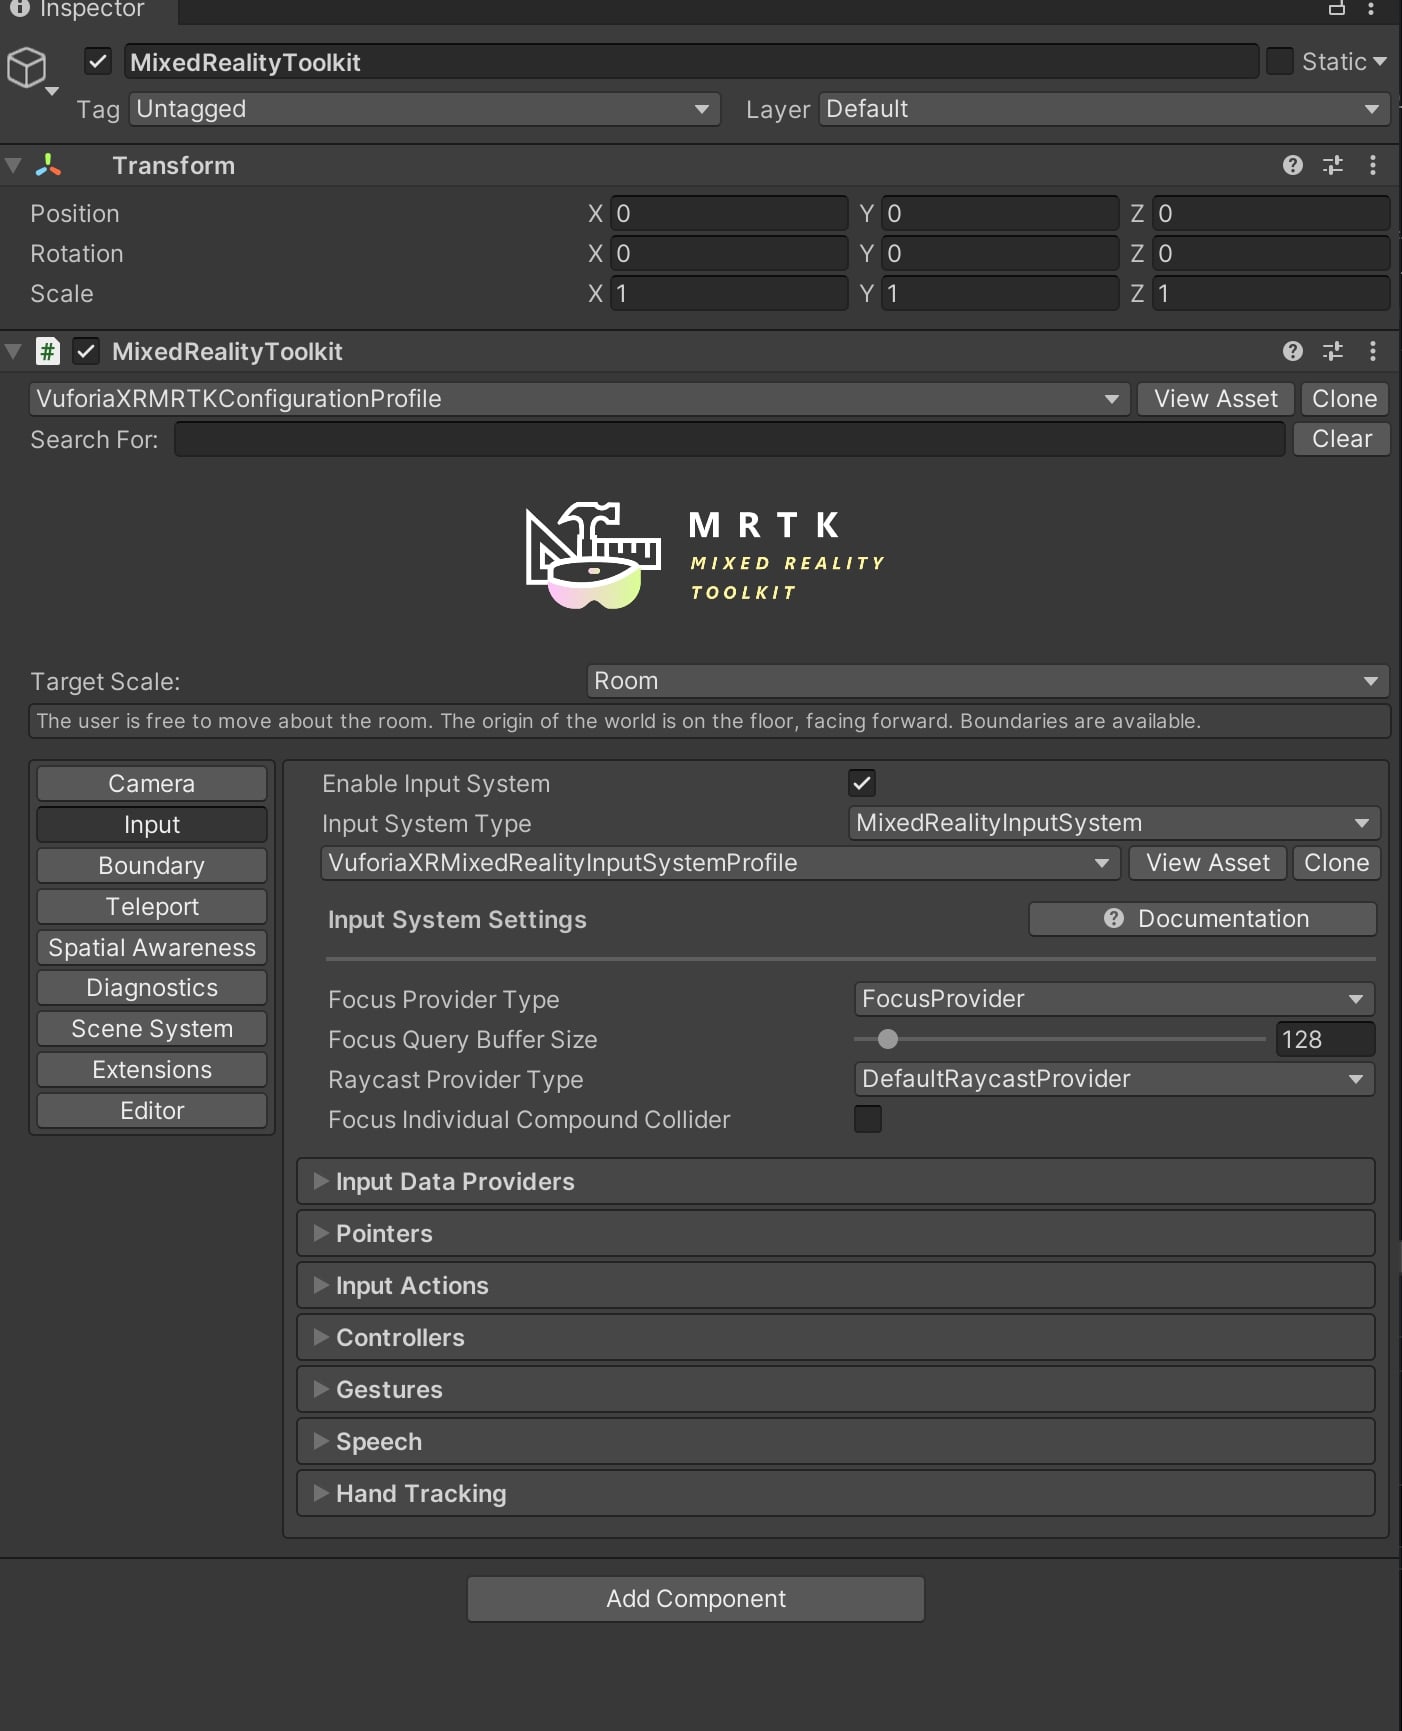The height and width of the screenshot is (1731, 1402).
Task: Toggle the Static checkbox
Action: pyautogui.click(x=1279, y=61)
